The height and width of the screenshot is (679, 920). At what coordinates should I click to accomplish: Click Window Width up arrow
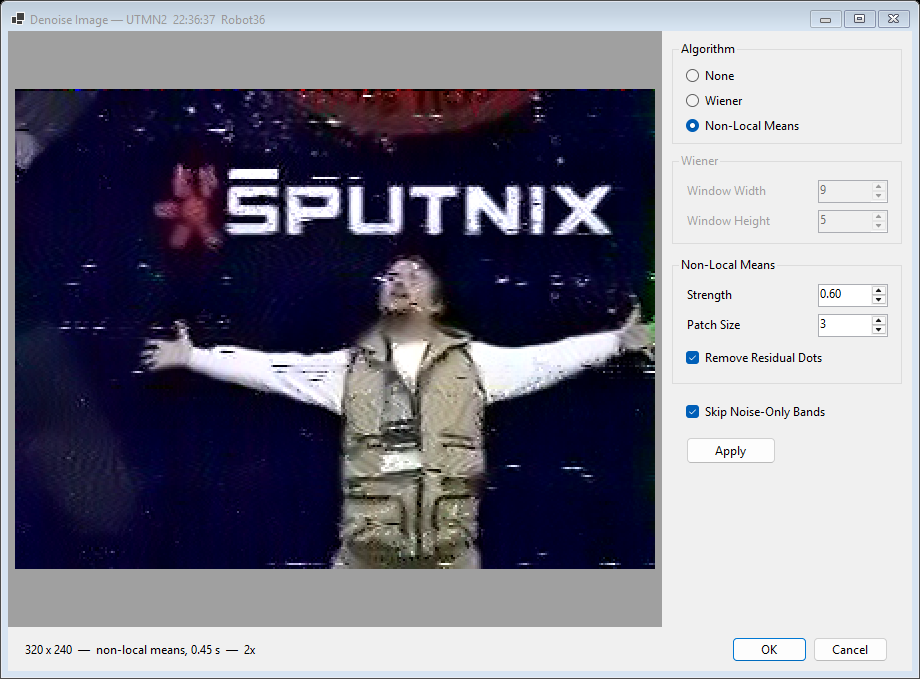[878, 187]
